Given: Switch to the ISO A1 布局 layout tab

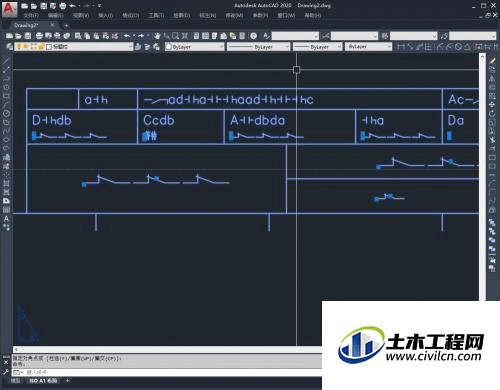Looking at the screenshot, I should (43, 381).
